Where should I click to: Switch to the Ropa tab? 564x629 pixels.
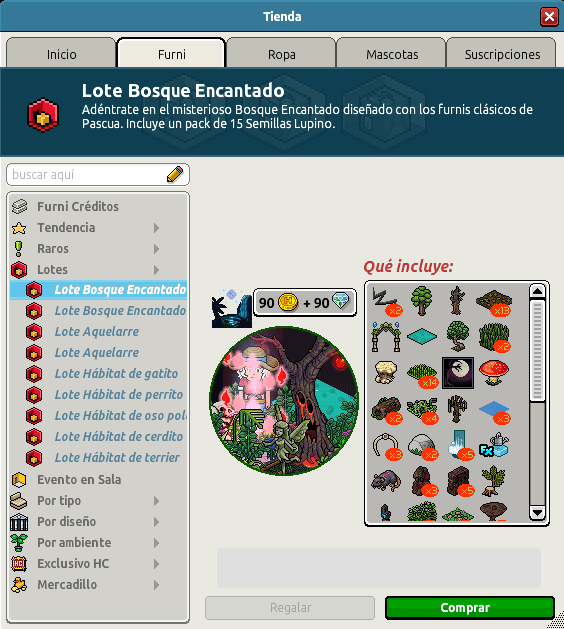point(282,53)
